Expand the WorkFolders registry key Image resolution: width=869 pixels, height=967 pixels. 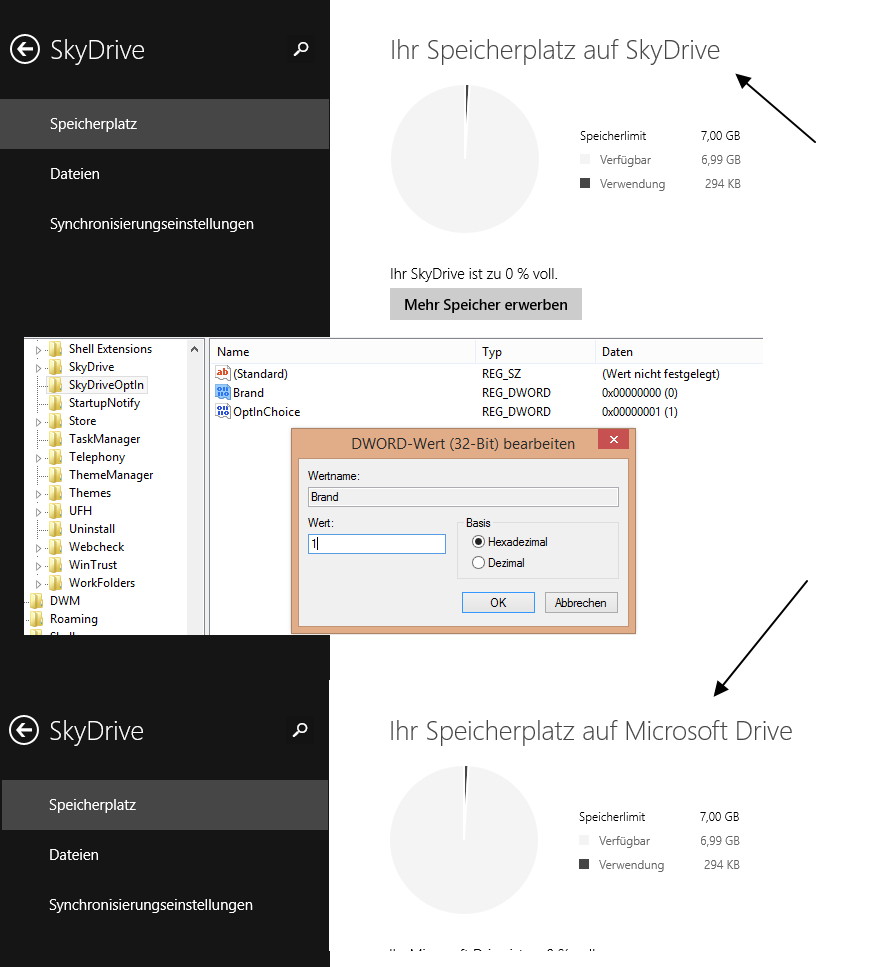pyautogui.click(x=38, y=584)
